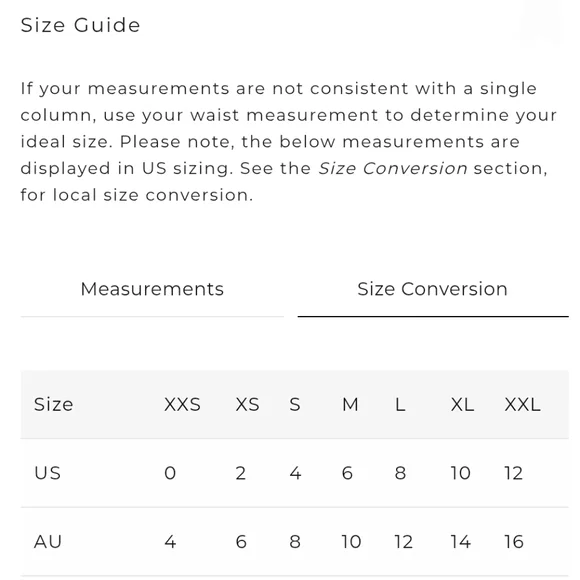This screenshot has width=580, height=580.
Task: Select US size 10 under XL
Action: [461, 473]
